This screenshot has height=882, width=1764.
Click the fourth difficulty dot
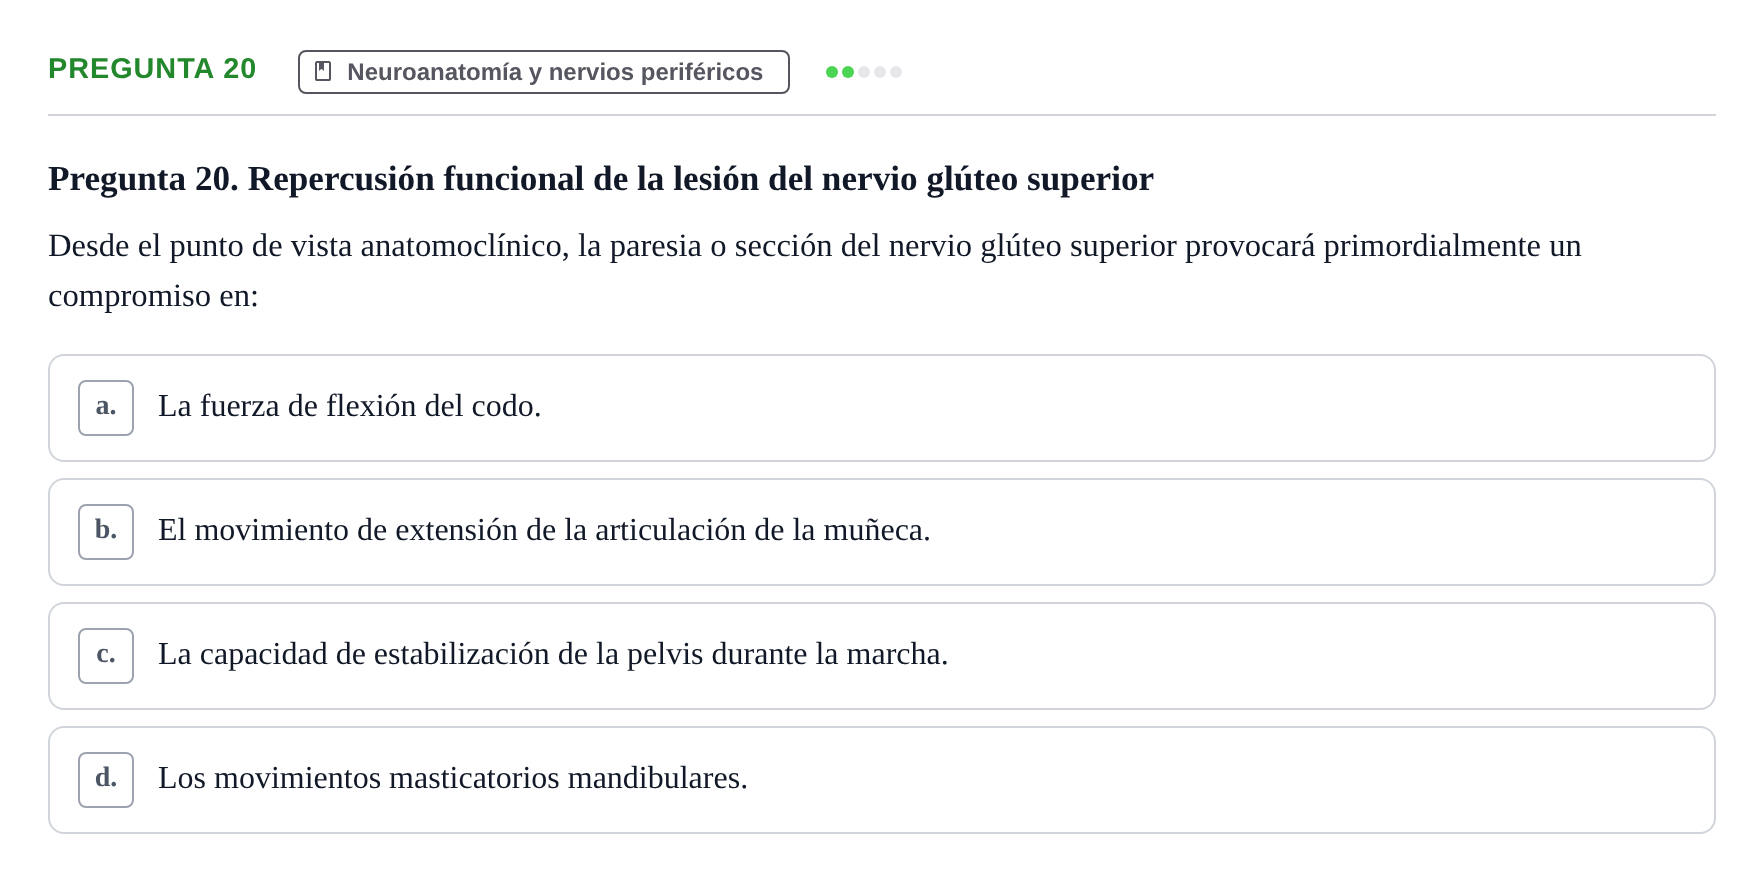[x=880, y=72]
